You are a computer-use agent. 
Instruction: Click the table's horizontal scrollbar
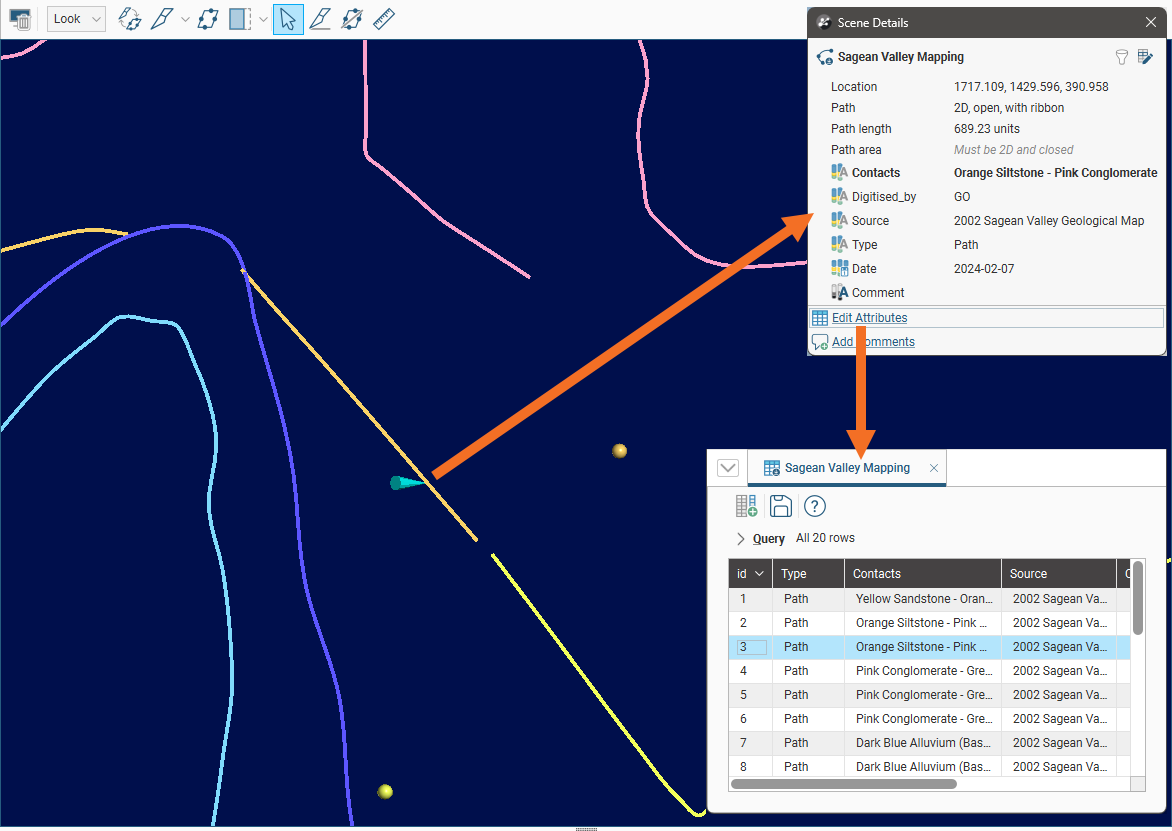tap(843, 784)
